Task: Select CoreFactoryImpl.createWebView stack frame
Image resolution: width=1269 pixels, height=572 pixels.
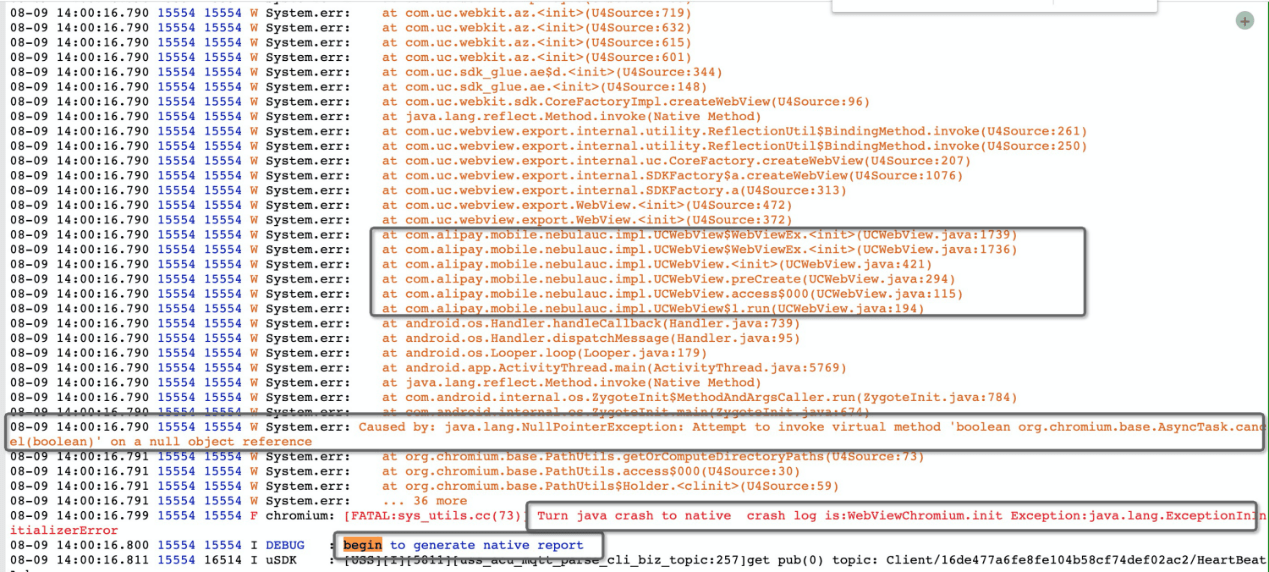Action: 626,101
